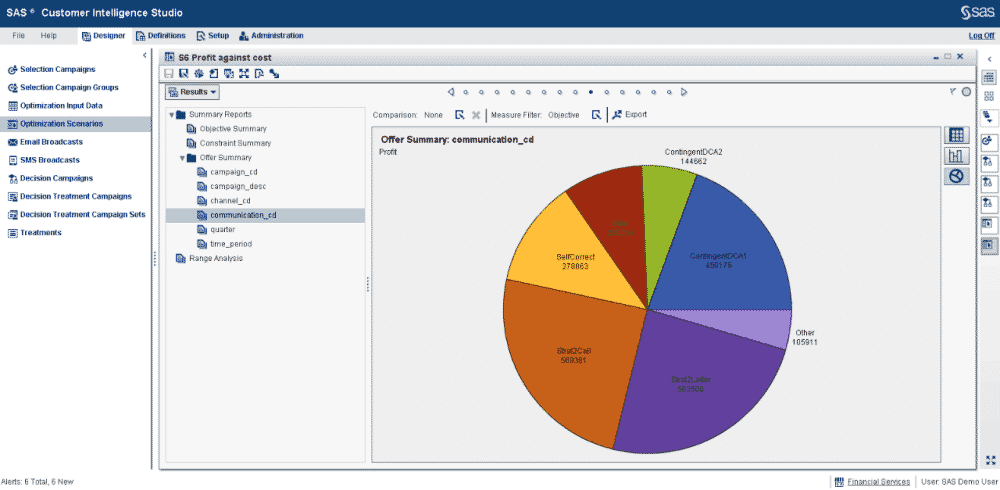Collapse the Offer Summary tree folder
Viewport: 1000px width, 490px height.
(x=182, y=158)
